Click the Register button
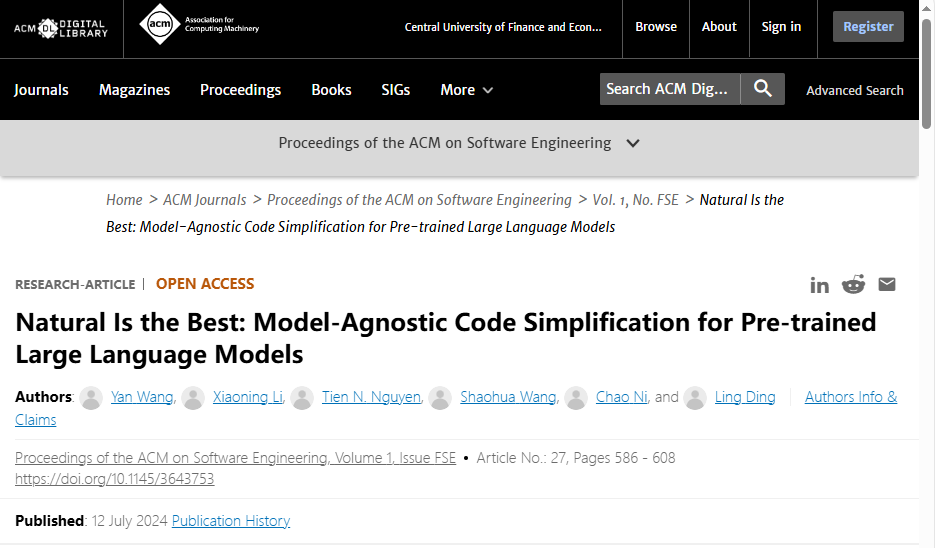Image resolution: width=935 pixels, height=548 pixels. (868, 27)
